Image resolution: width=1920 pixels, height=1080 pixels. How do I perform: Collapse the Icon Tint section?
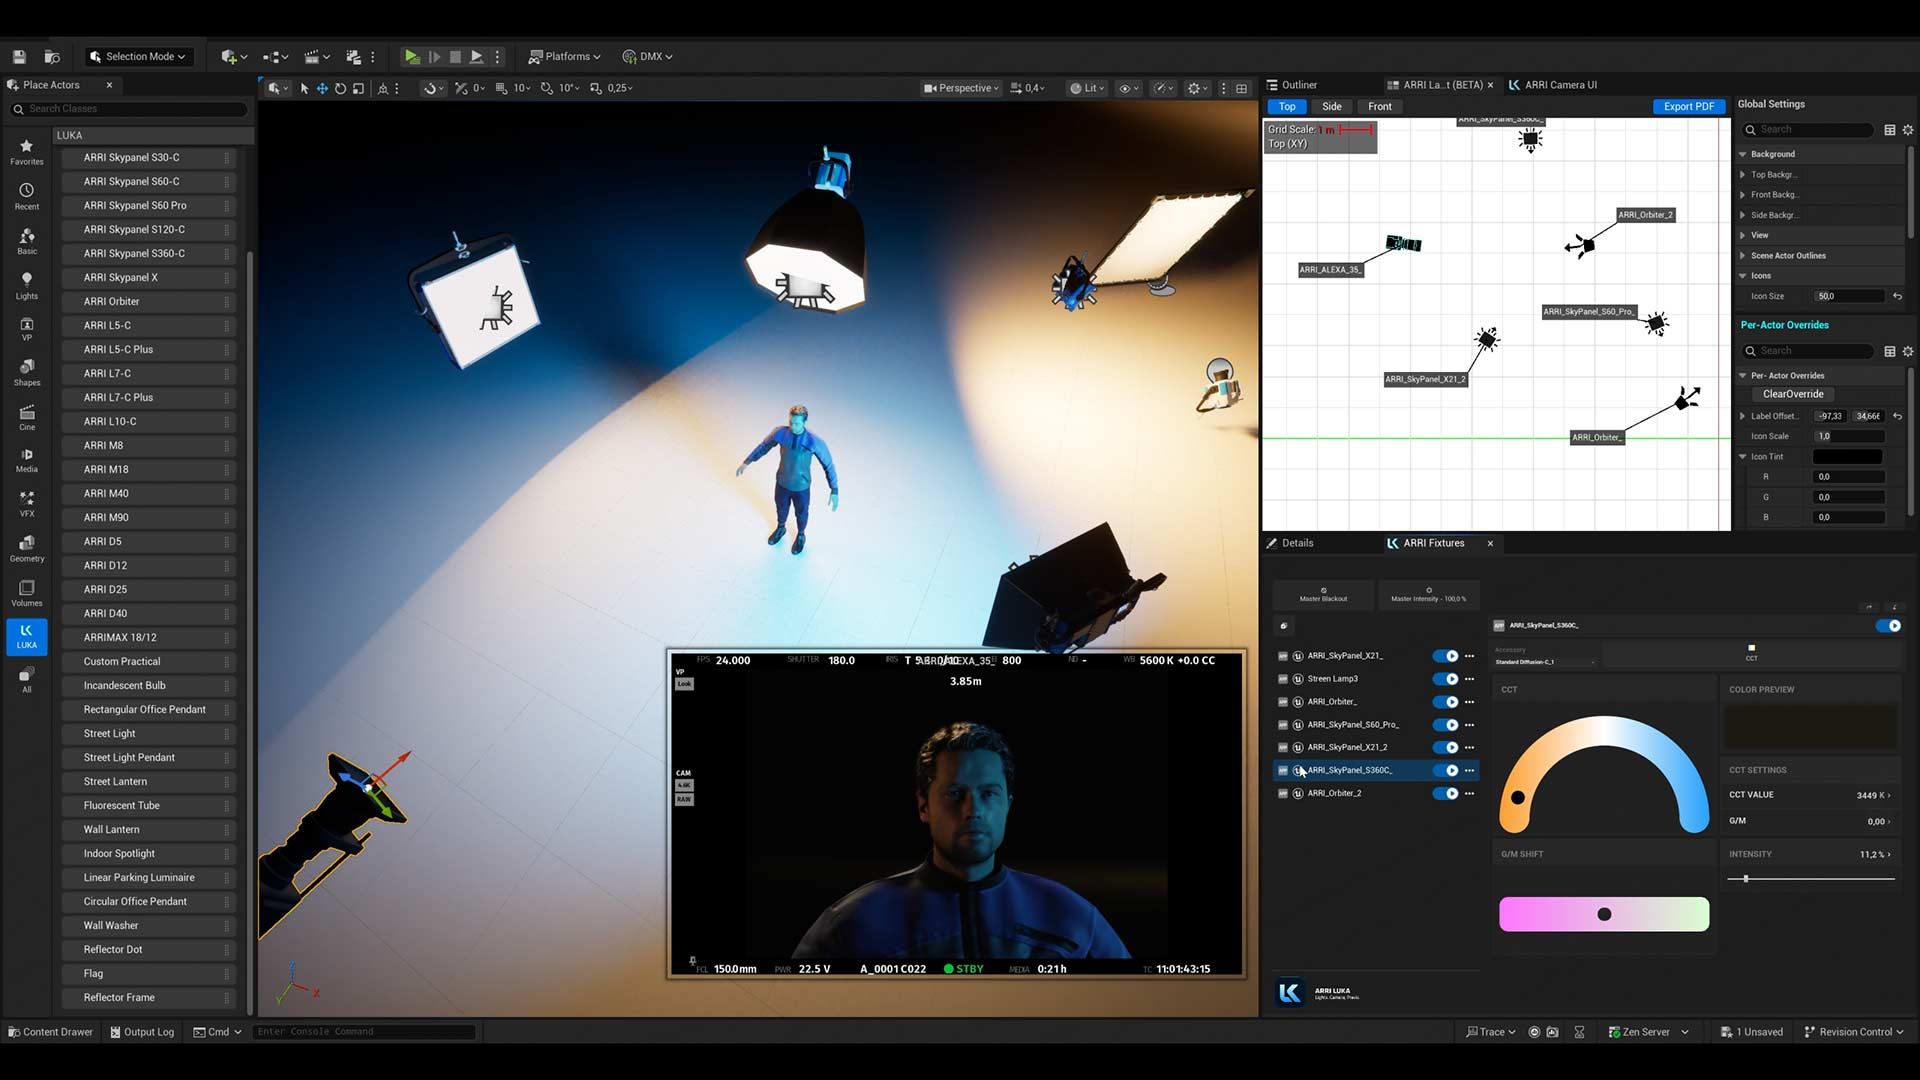[1743, 457]
